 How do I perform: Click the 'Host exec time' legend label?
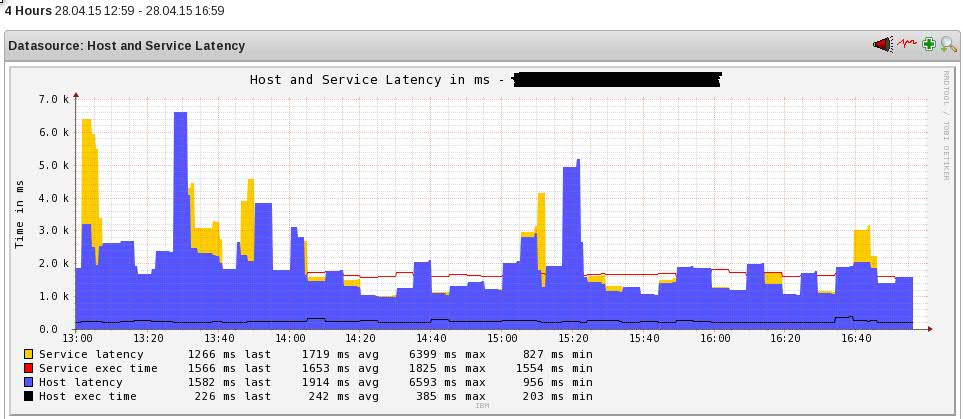pos(86,396)
